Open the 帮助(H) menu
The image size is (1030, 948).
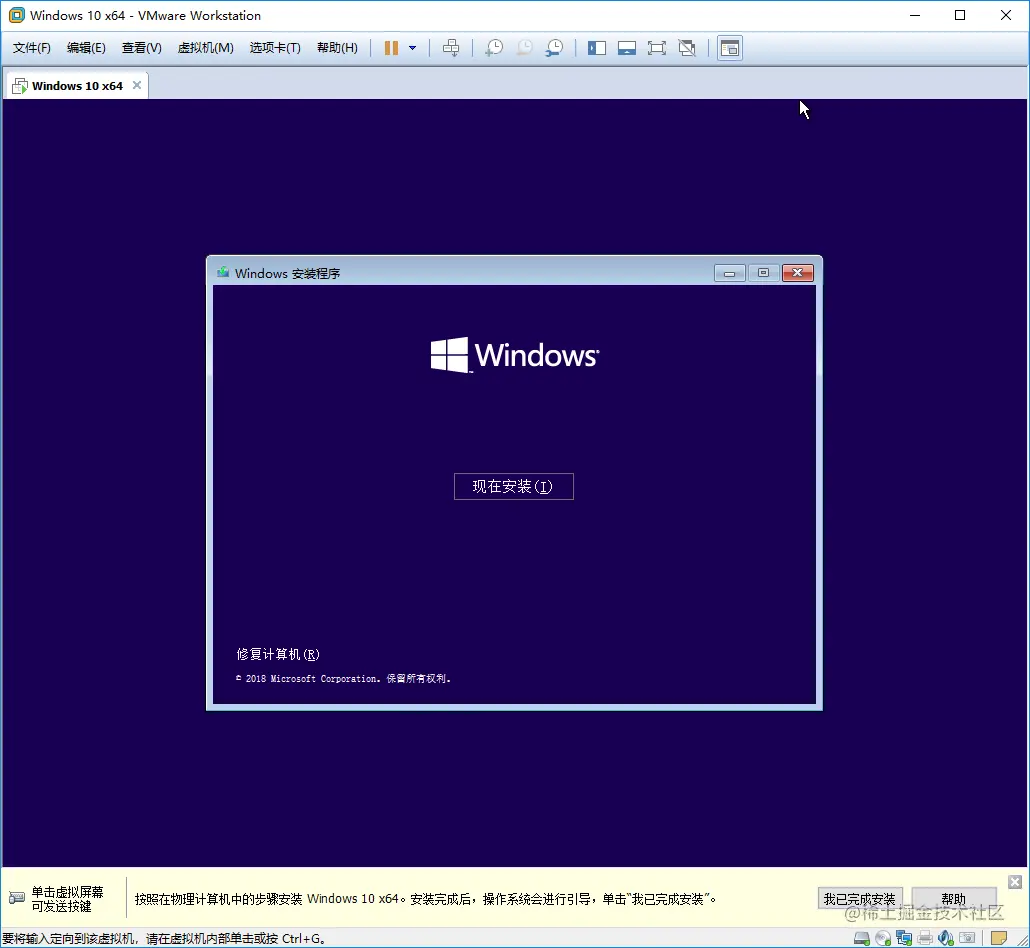point(337,48)
